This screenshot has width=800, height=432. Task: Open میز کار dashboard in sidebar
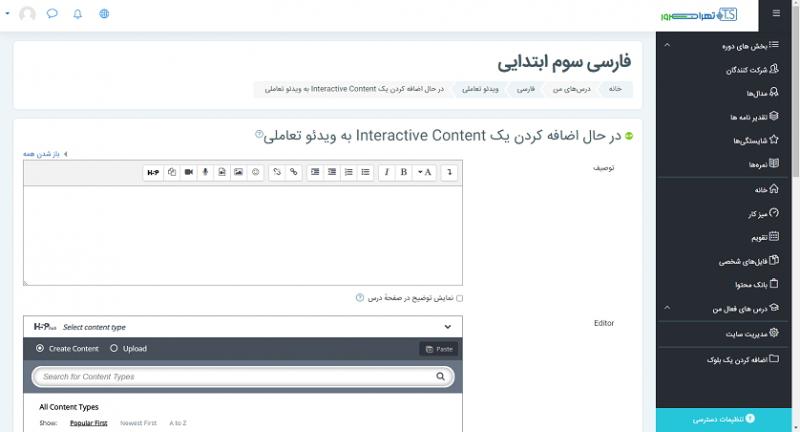coord(763,213)
